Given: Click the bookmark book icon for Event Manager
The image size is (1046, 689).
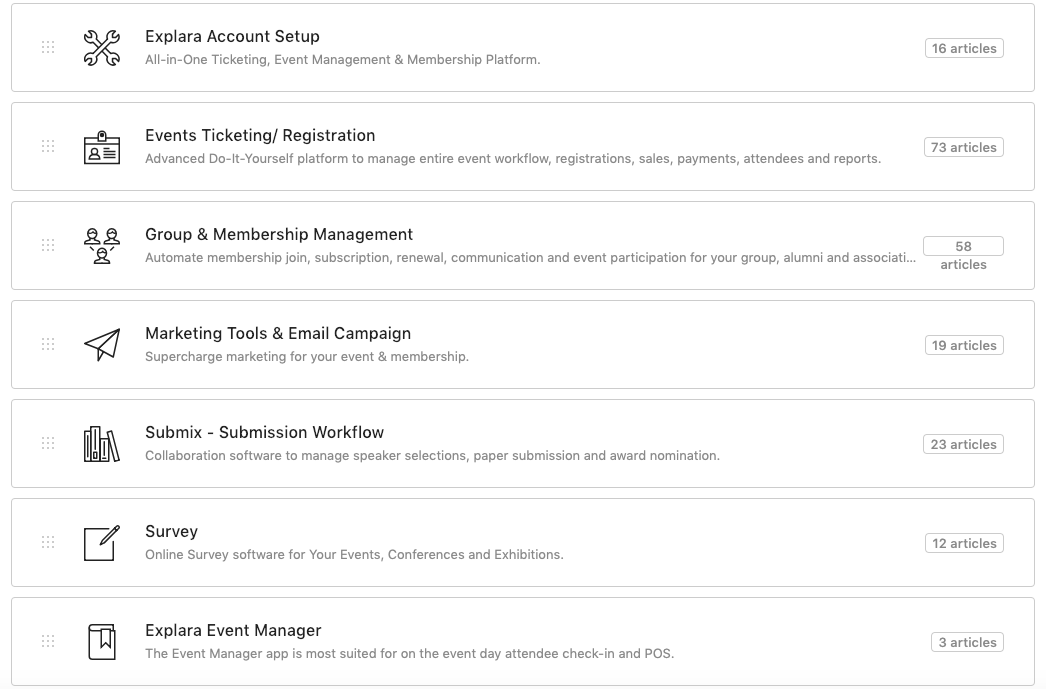Looking at the screenshot, I should (102, 642).
